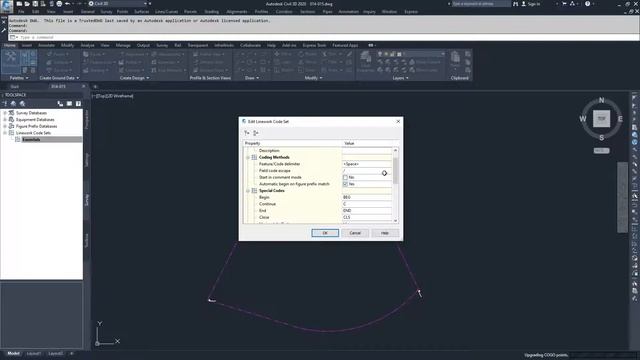Expand the Equipment Databases tree node
Viewport: 640px width, 360px height.
point(5,120)
